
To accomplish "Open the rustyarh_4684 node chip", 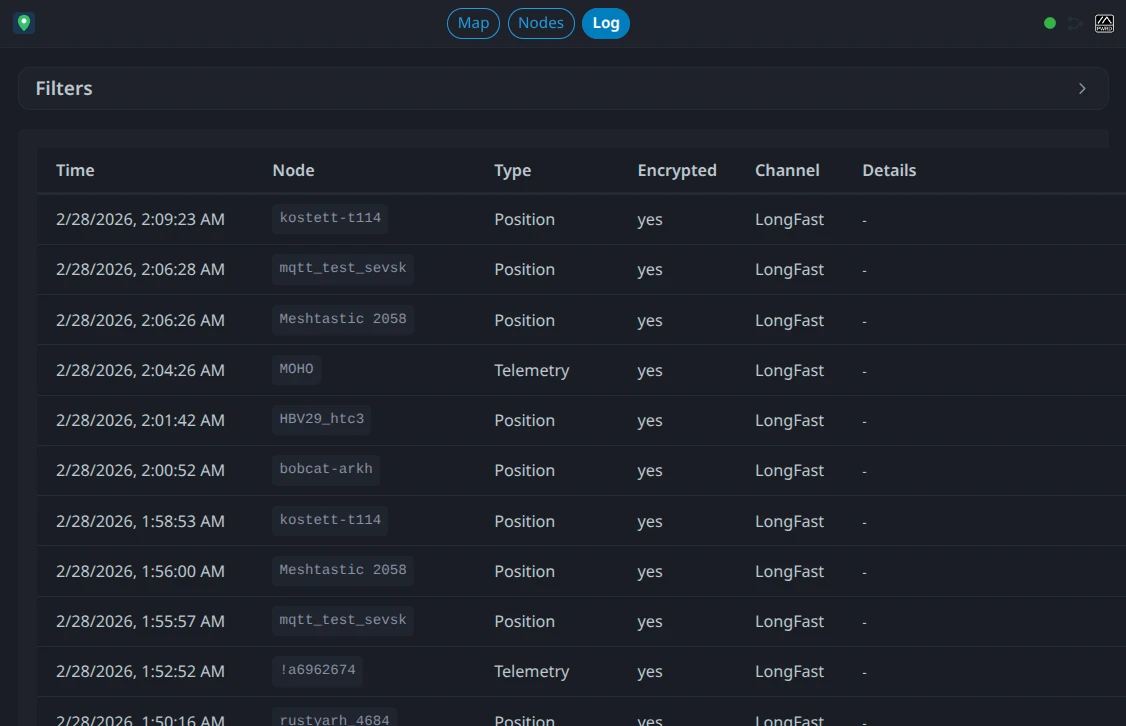I will point(334,718).
